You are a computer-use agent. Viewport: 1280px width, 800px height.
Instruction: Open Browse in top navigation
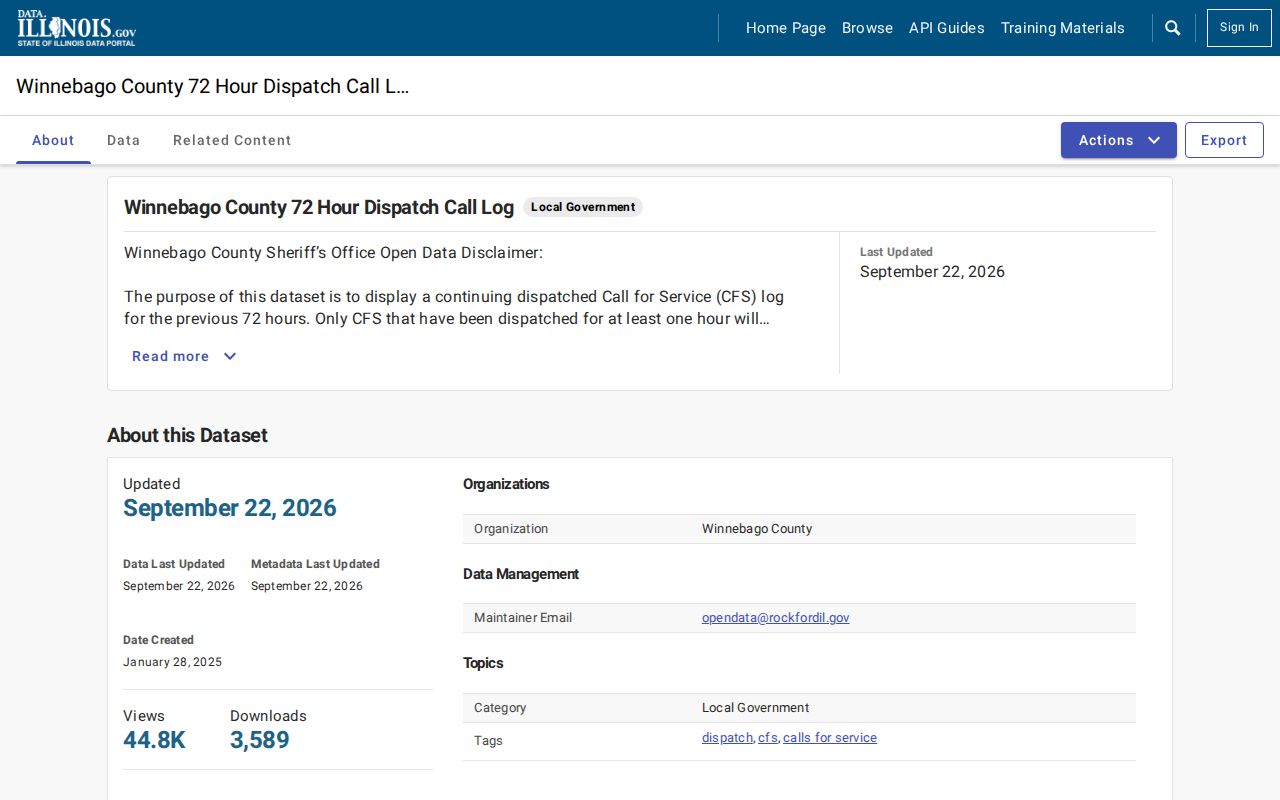[x=867, y=28]
